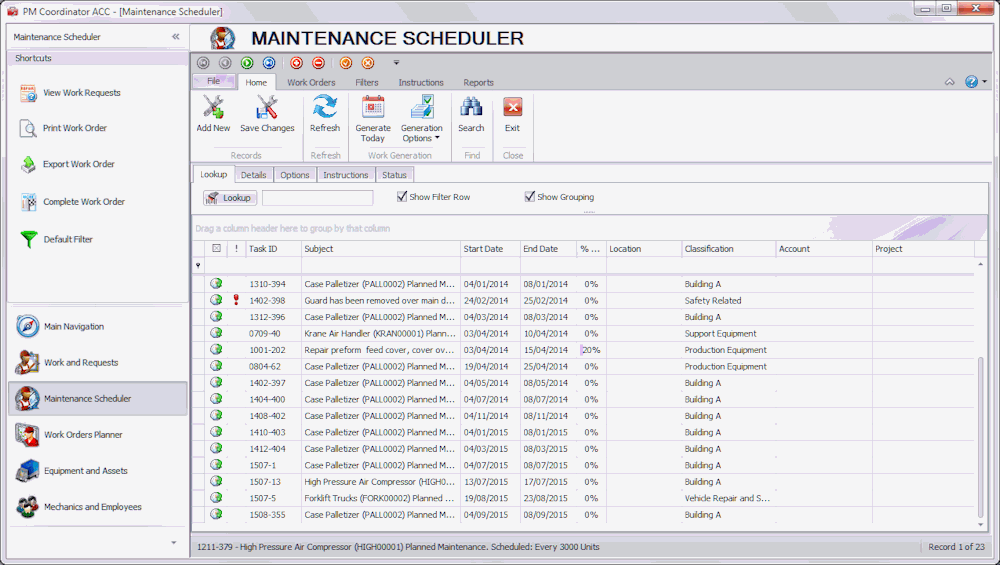Collapse the Maintenance Scheduler side panel

point(176,37)
